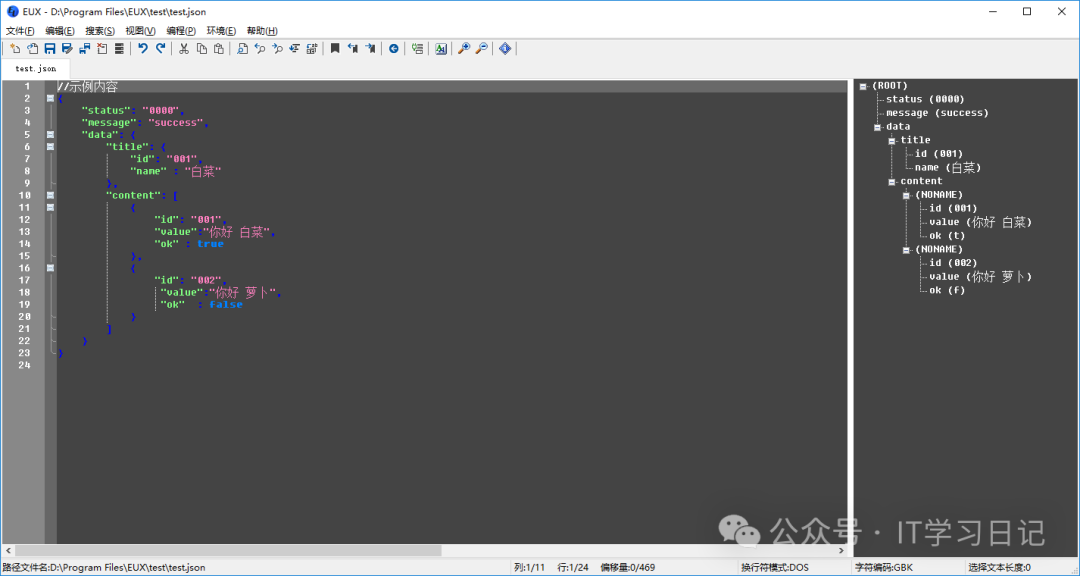Collapse the content node in tree

(892, 182)
